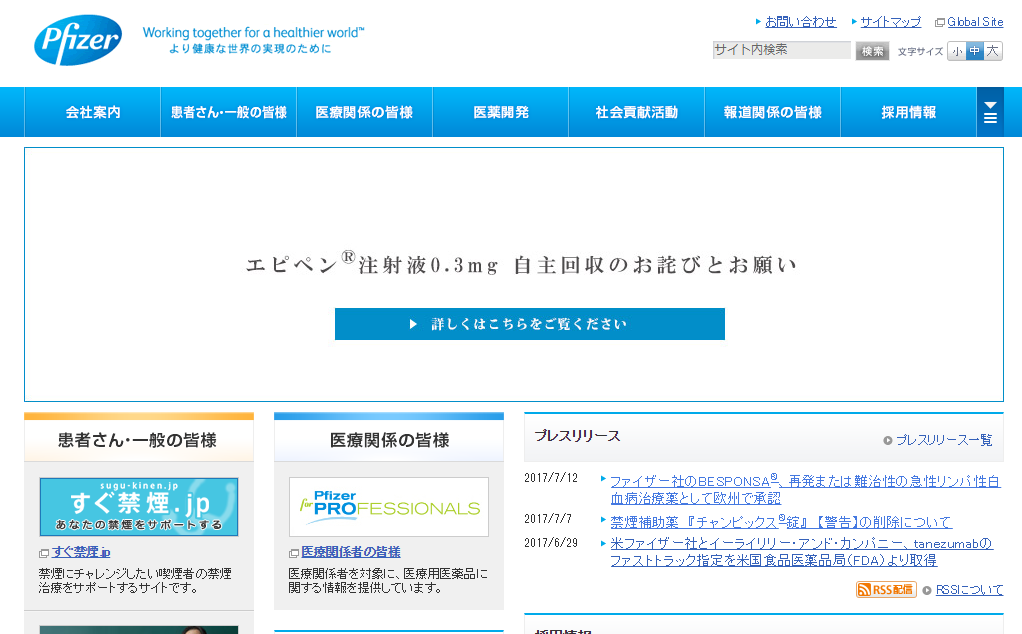The width and height of the screenshot is (1022, 634).
Task: Click the 2017/6/29 press release date
Action: click(551, 543)
